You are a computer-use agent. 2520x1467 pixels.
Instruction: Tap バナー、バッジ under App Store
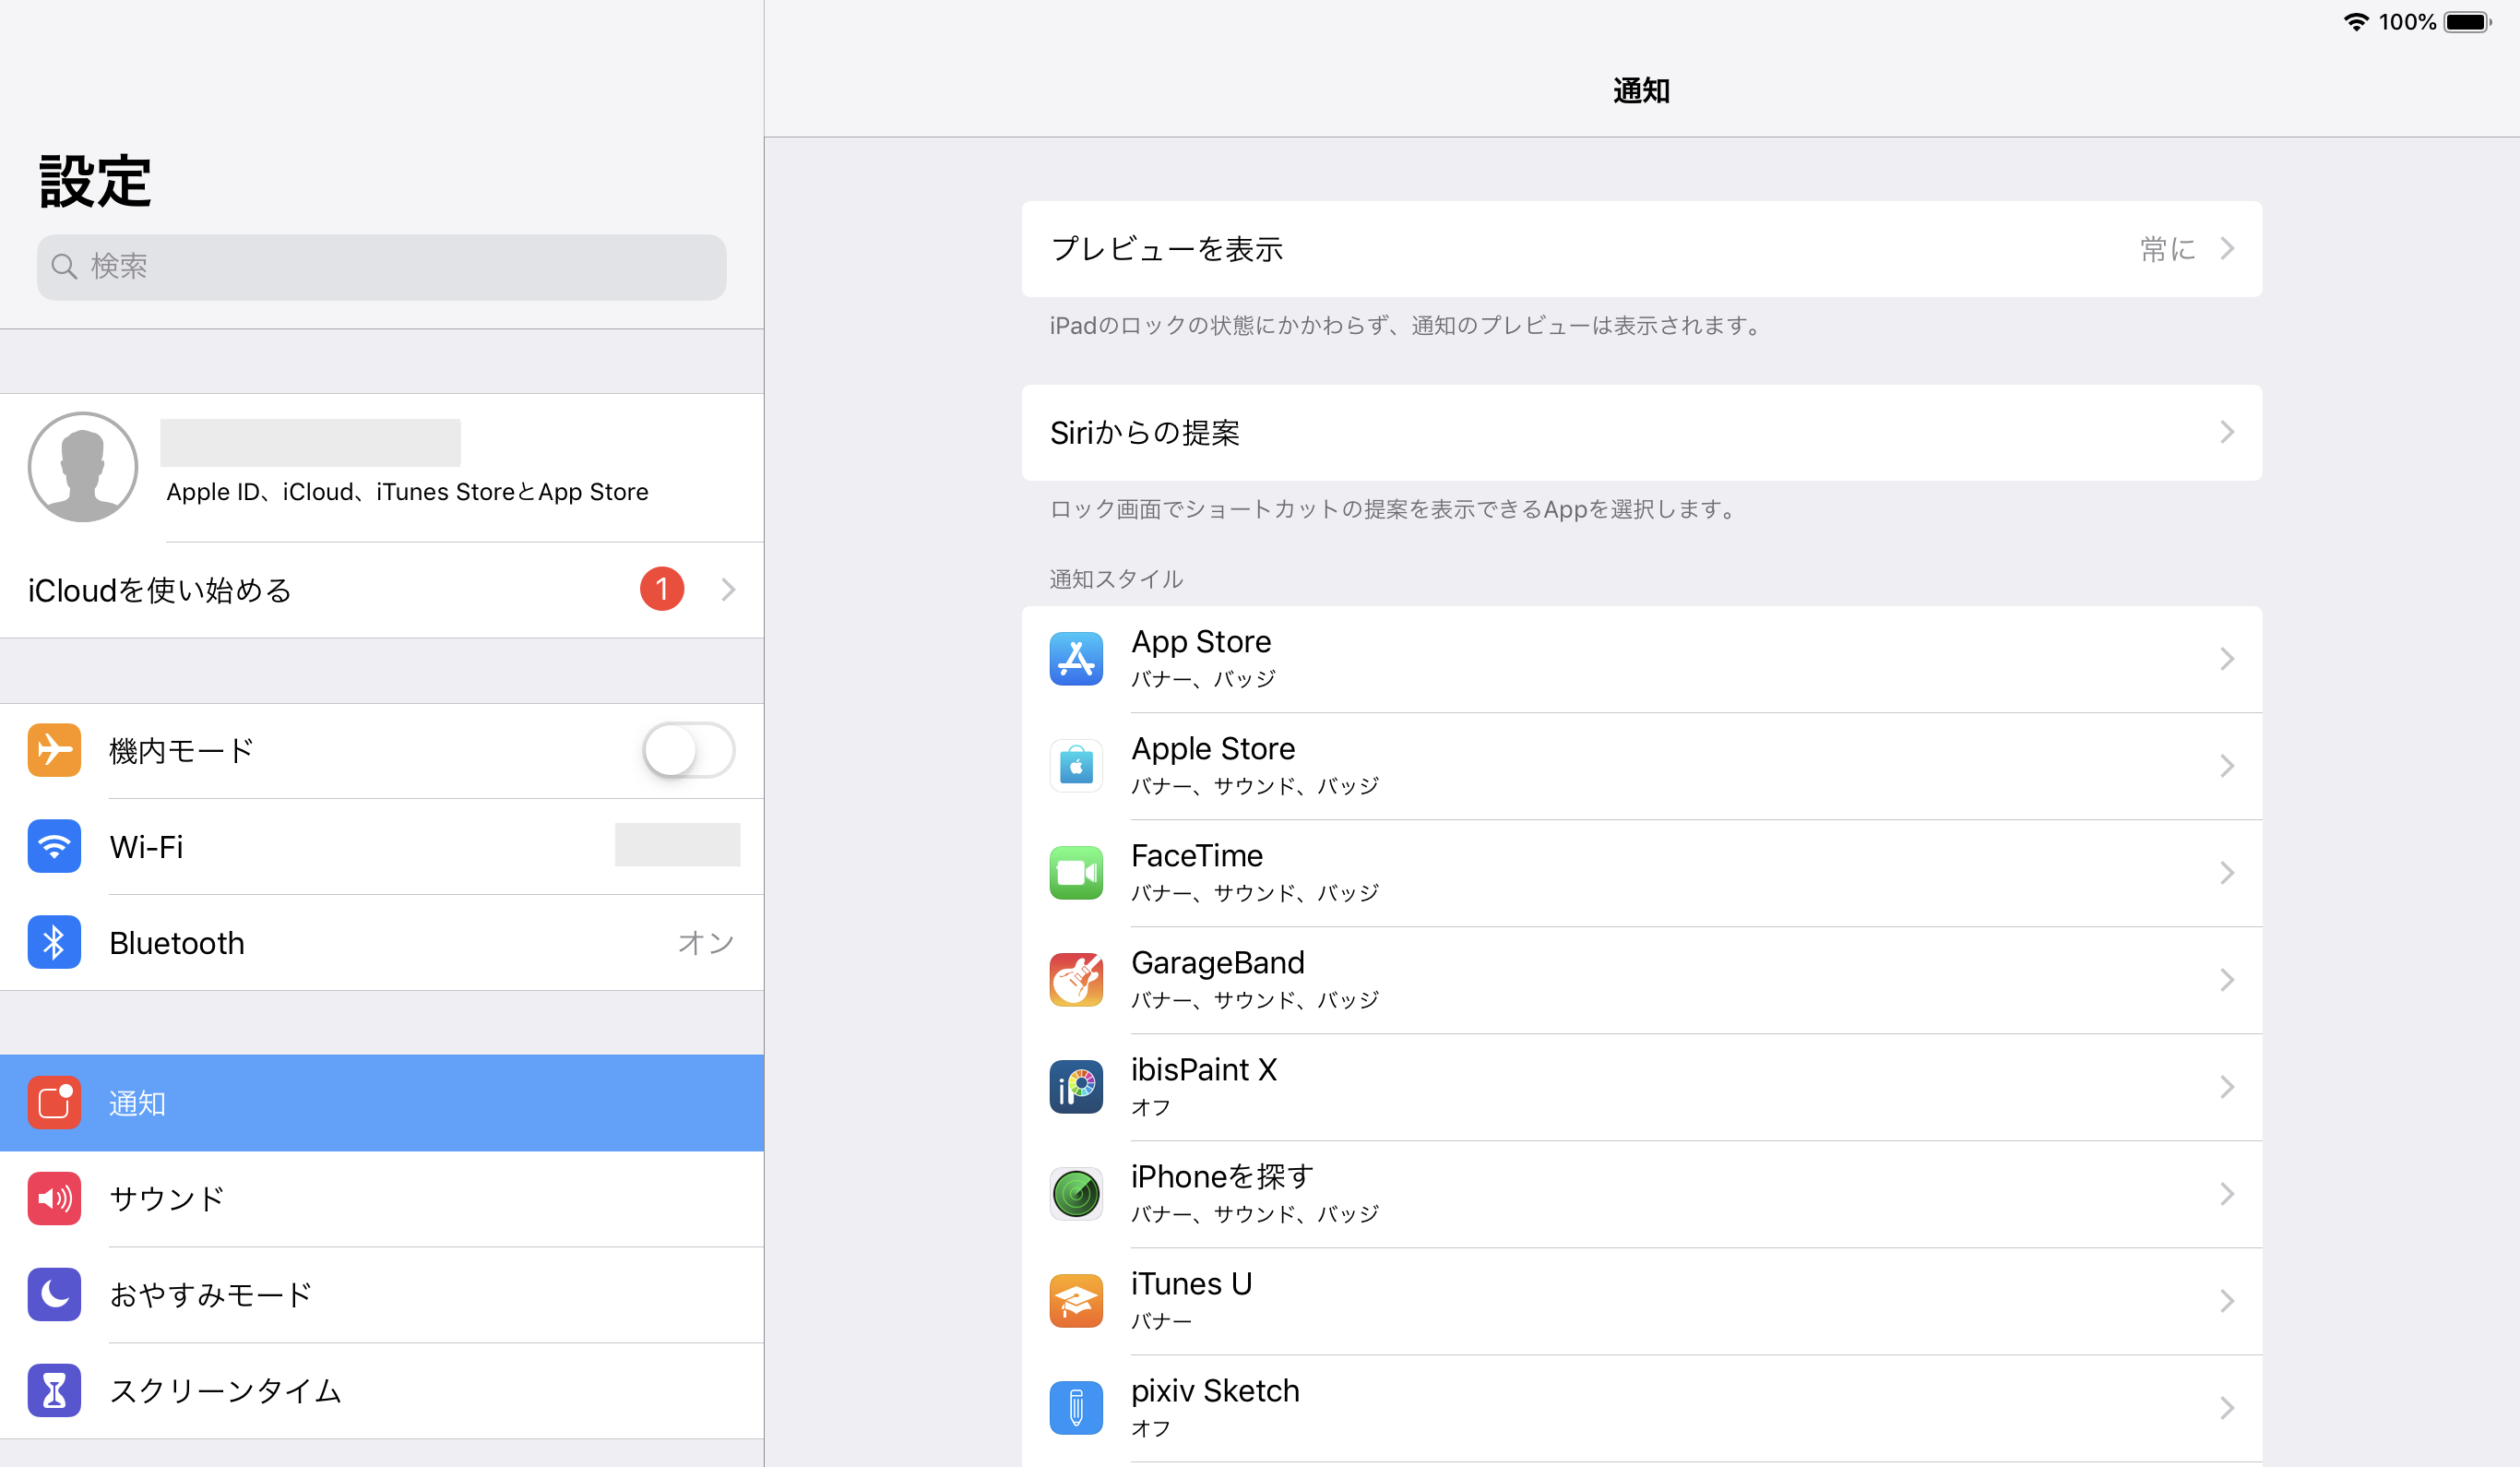point(1203,679)
